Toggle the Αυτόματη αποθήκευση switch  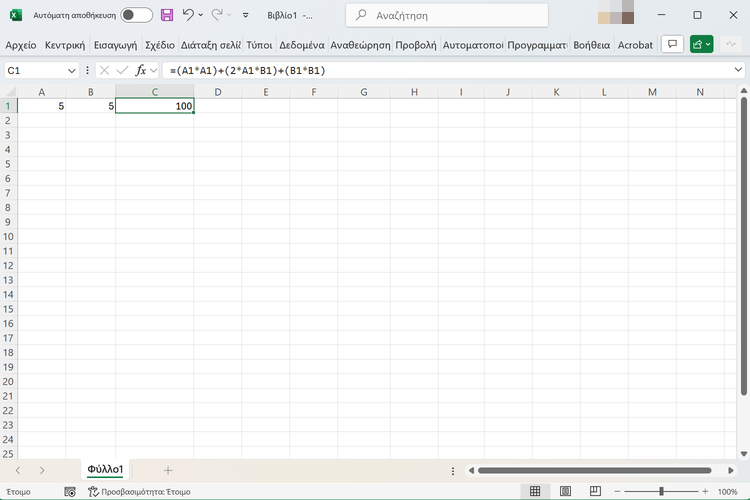point(136,15)
